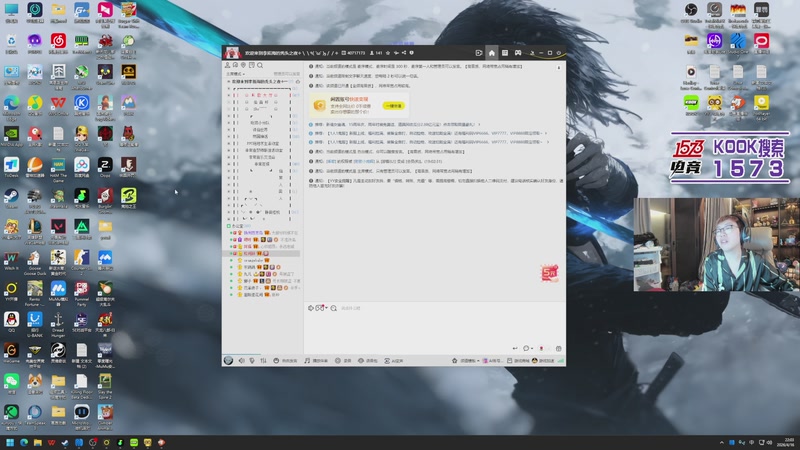Open the 5元 red envelope icon
Viewport: 800px width, 450px height.
pyautogui.click(x=549, y=273)
